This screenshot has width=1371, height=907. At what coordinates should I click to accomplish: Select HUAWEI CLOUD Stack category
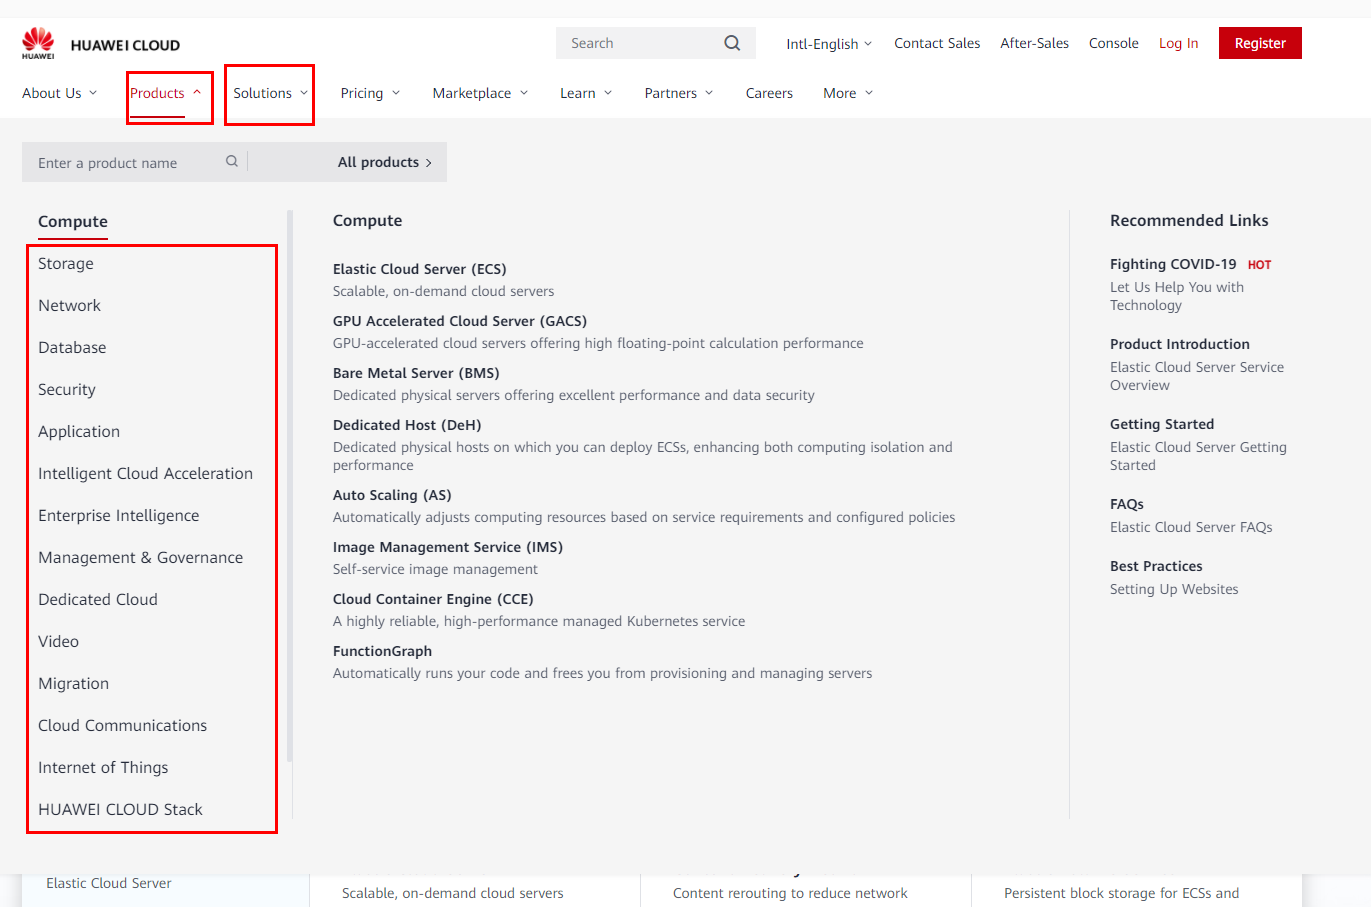pos(120,810)
